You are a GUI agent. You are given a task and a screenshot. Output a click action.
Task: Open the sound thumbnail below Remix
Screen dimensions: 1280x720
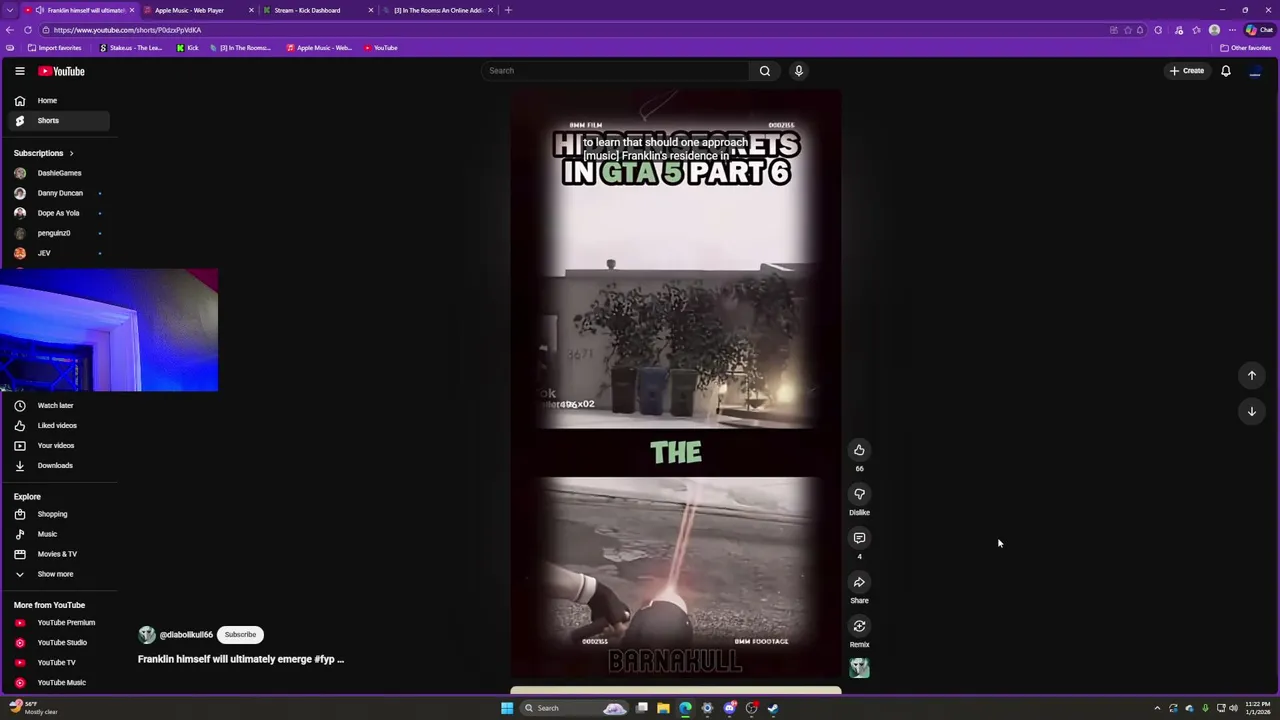tap(859, 668)
